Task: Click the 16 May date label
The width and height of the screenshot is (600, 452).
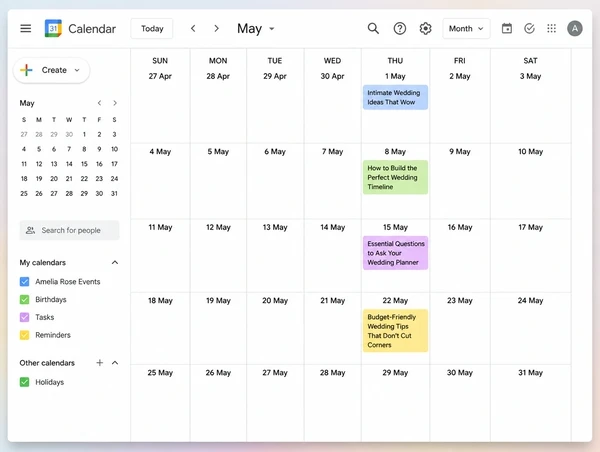Action: pos(460,227)
